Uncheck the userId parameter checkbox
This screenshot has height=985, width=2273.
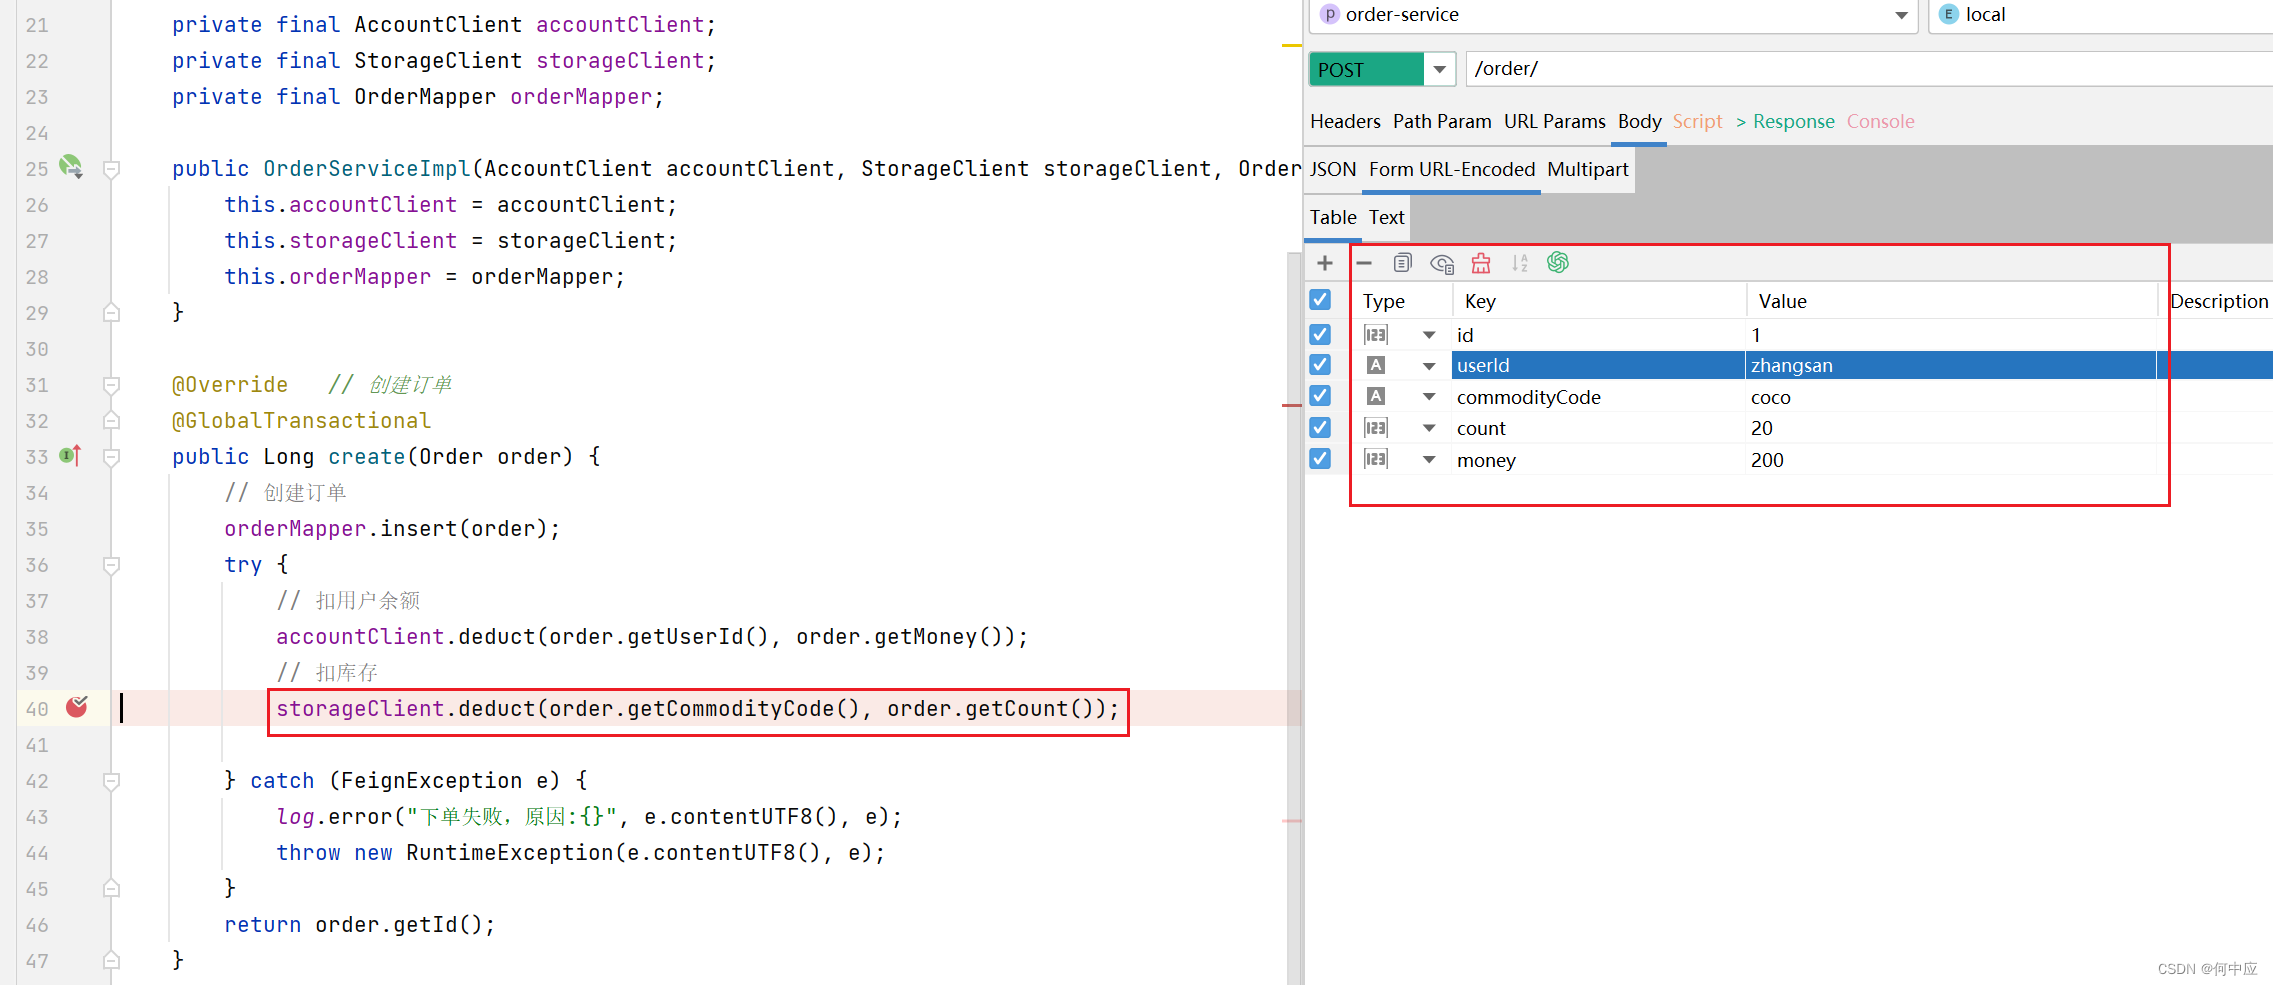[1320, 365]
